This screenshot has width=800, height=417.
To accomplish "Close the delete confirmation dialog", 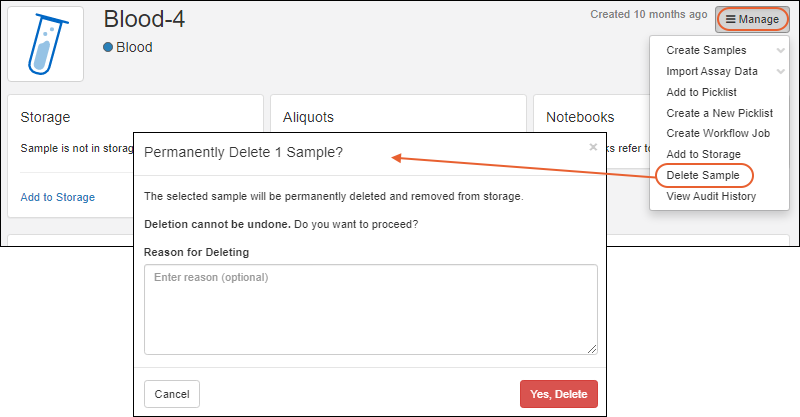I will pyautogui.click(x=593, y=147).
